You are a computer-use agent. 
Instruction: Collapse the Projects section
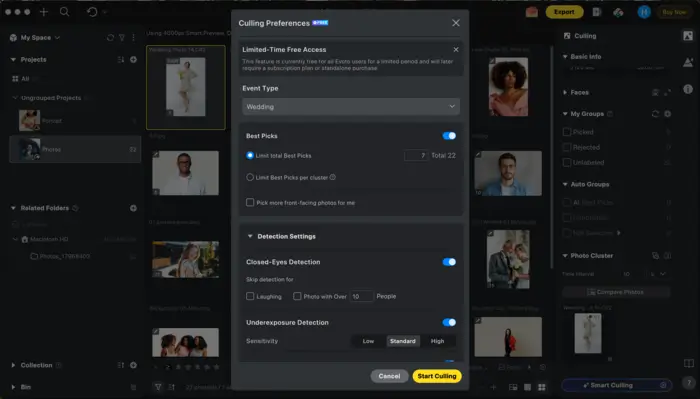[13, 59]
